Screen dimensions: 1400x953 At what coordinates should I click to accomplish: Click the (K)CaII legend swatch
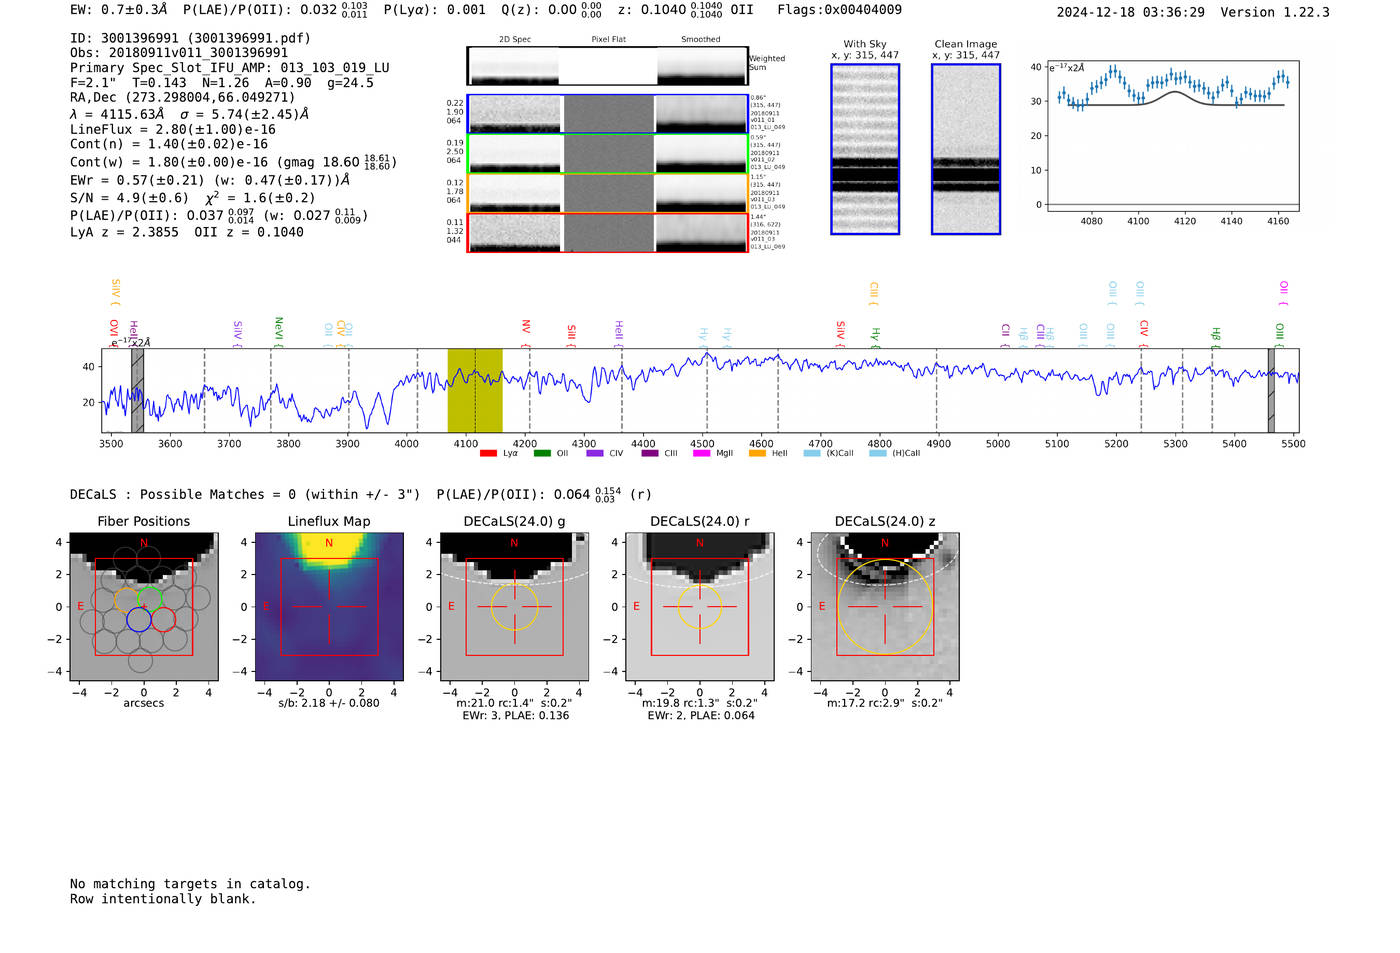[812, 453]
